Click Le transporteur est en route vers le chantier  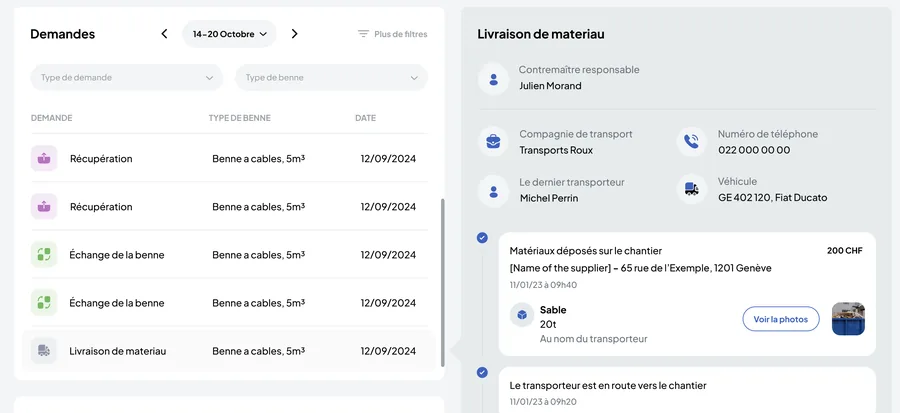pos(608,385)
